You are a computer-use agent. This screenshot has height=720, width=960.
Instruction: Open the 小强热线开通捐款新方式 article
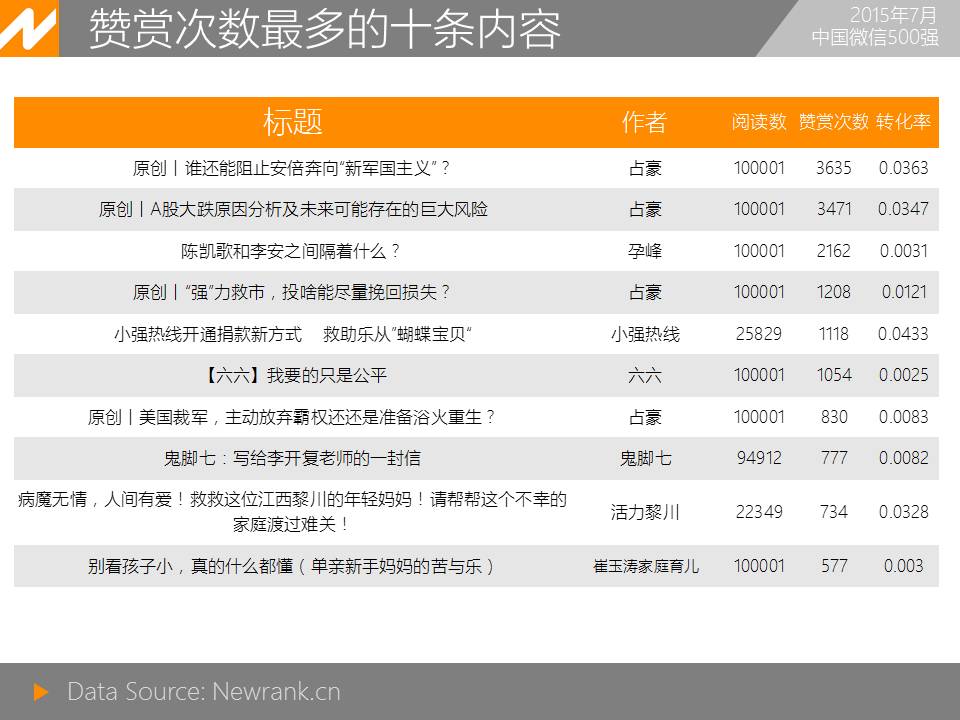[x=292, y=334]
